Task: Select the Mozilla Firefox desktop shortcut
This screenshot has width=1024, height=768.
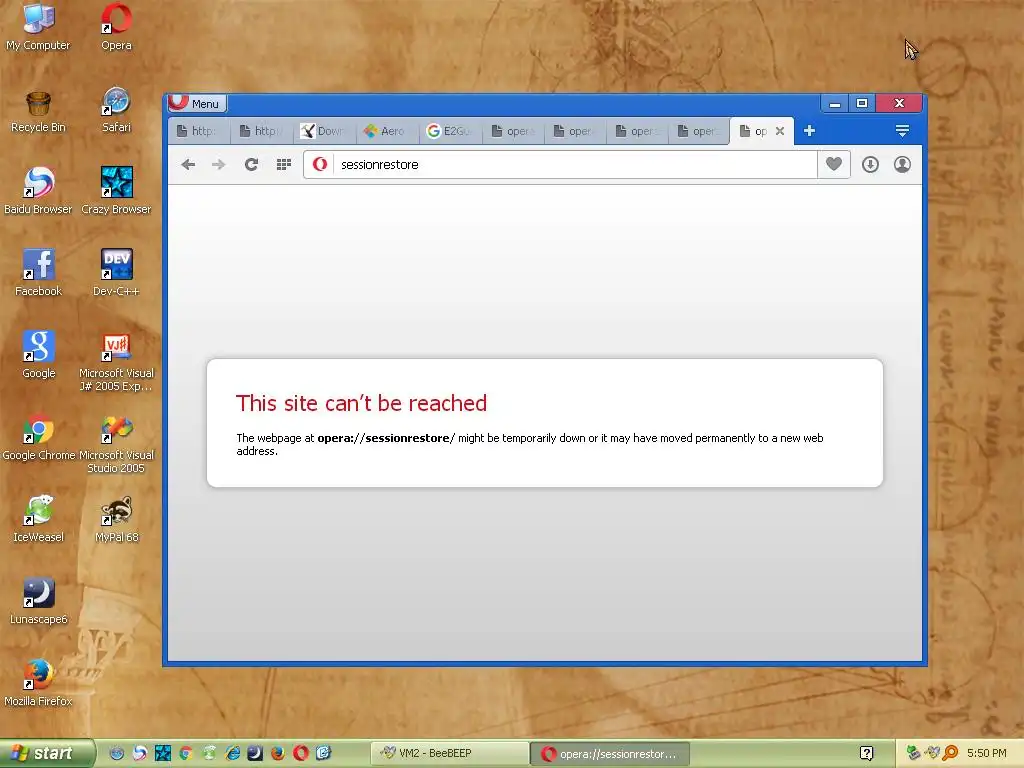Action: pos(38,684)
